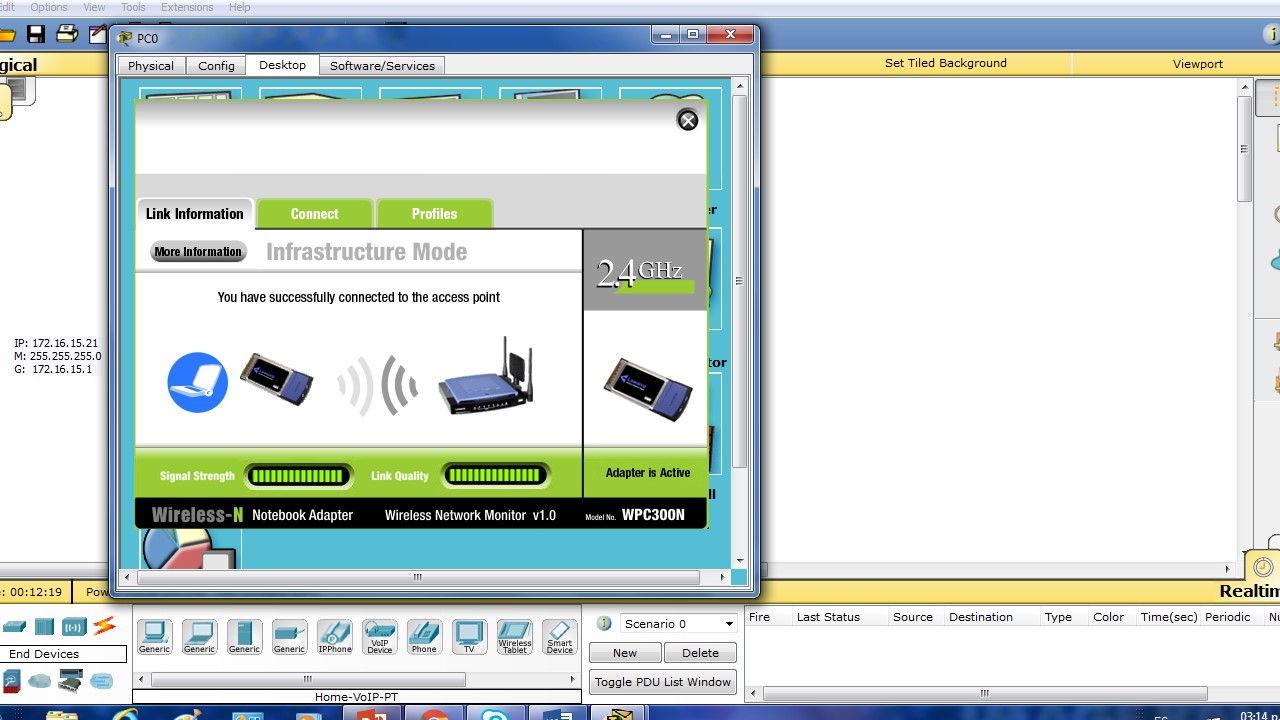Image resolution: width=1280 pixels, height=720 pixels.
Task: Click Toggle PDU List Window button
Action: 664,682
